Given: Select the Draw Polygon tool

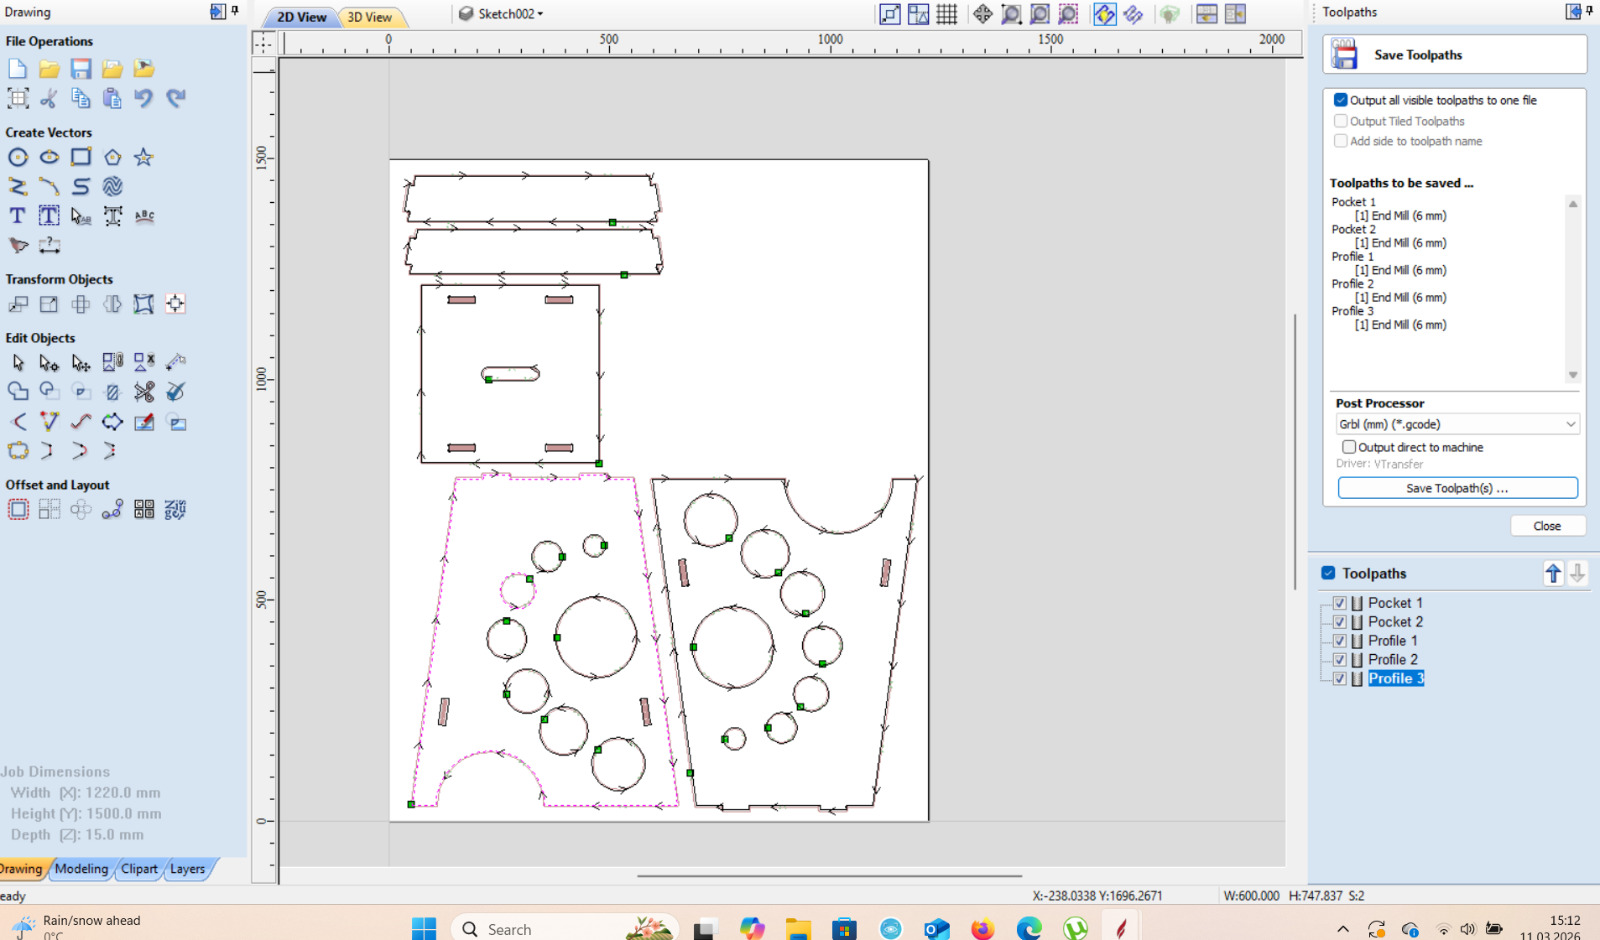Looking at the screenshot, I should click(112, 157).
